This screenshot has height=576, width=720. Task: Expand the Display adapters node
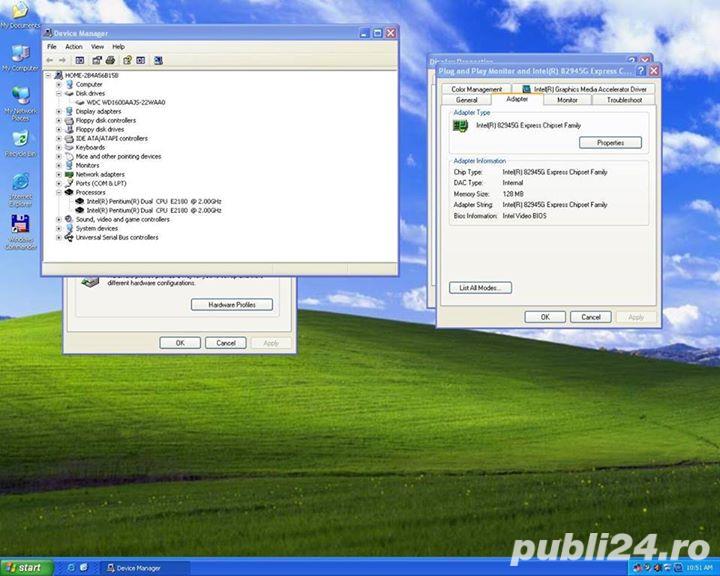point(59,112)
